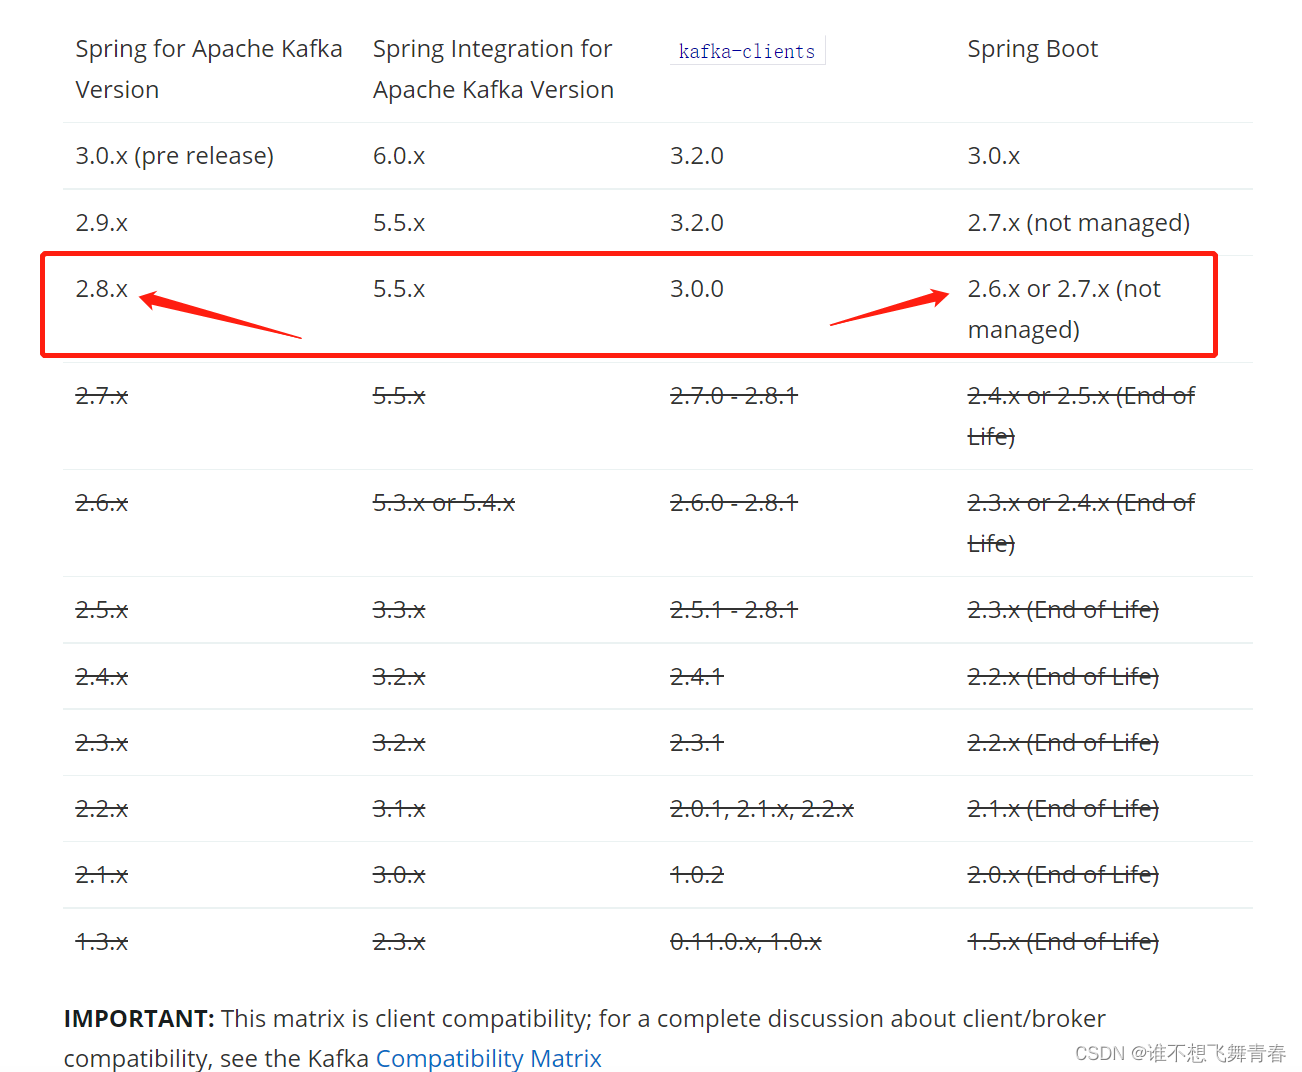Select the 'Spring Integration for Apache Kafka Version' header

click(493, 69)
